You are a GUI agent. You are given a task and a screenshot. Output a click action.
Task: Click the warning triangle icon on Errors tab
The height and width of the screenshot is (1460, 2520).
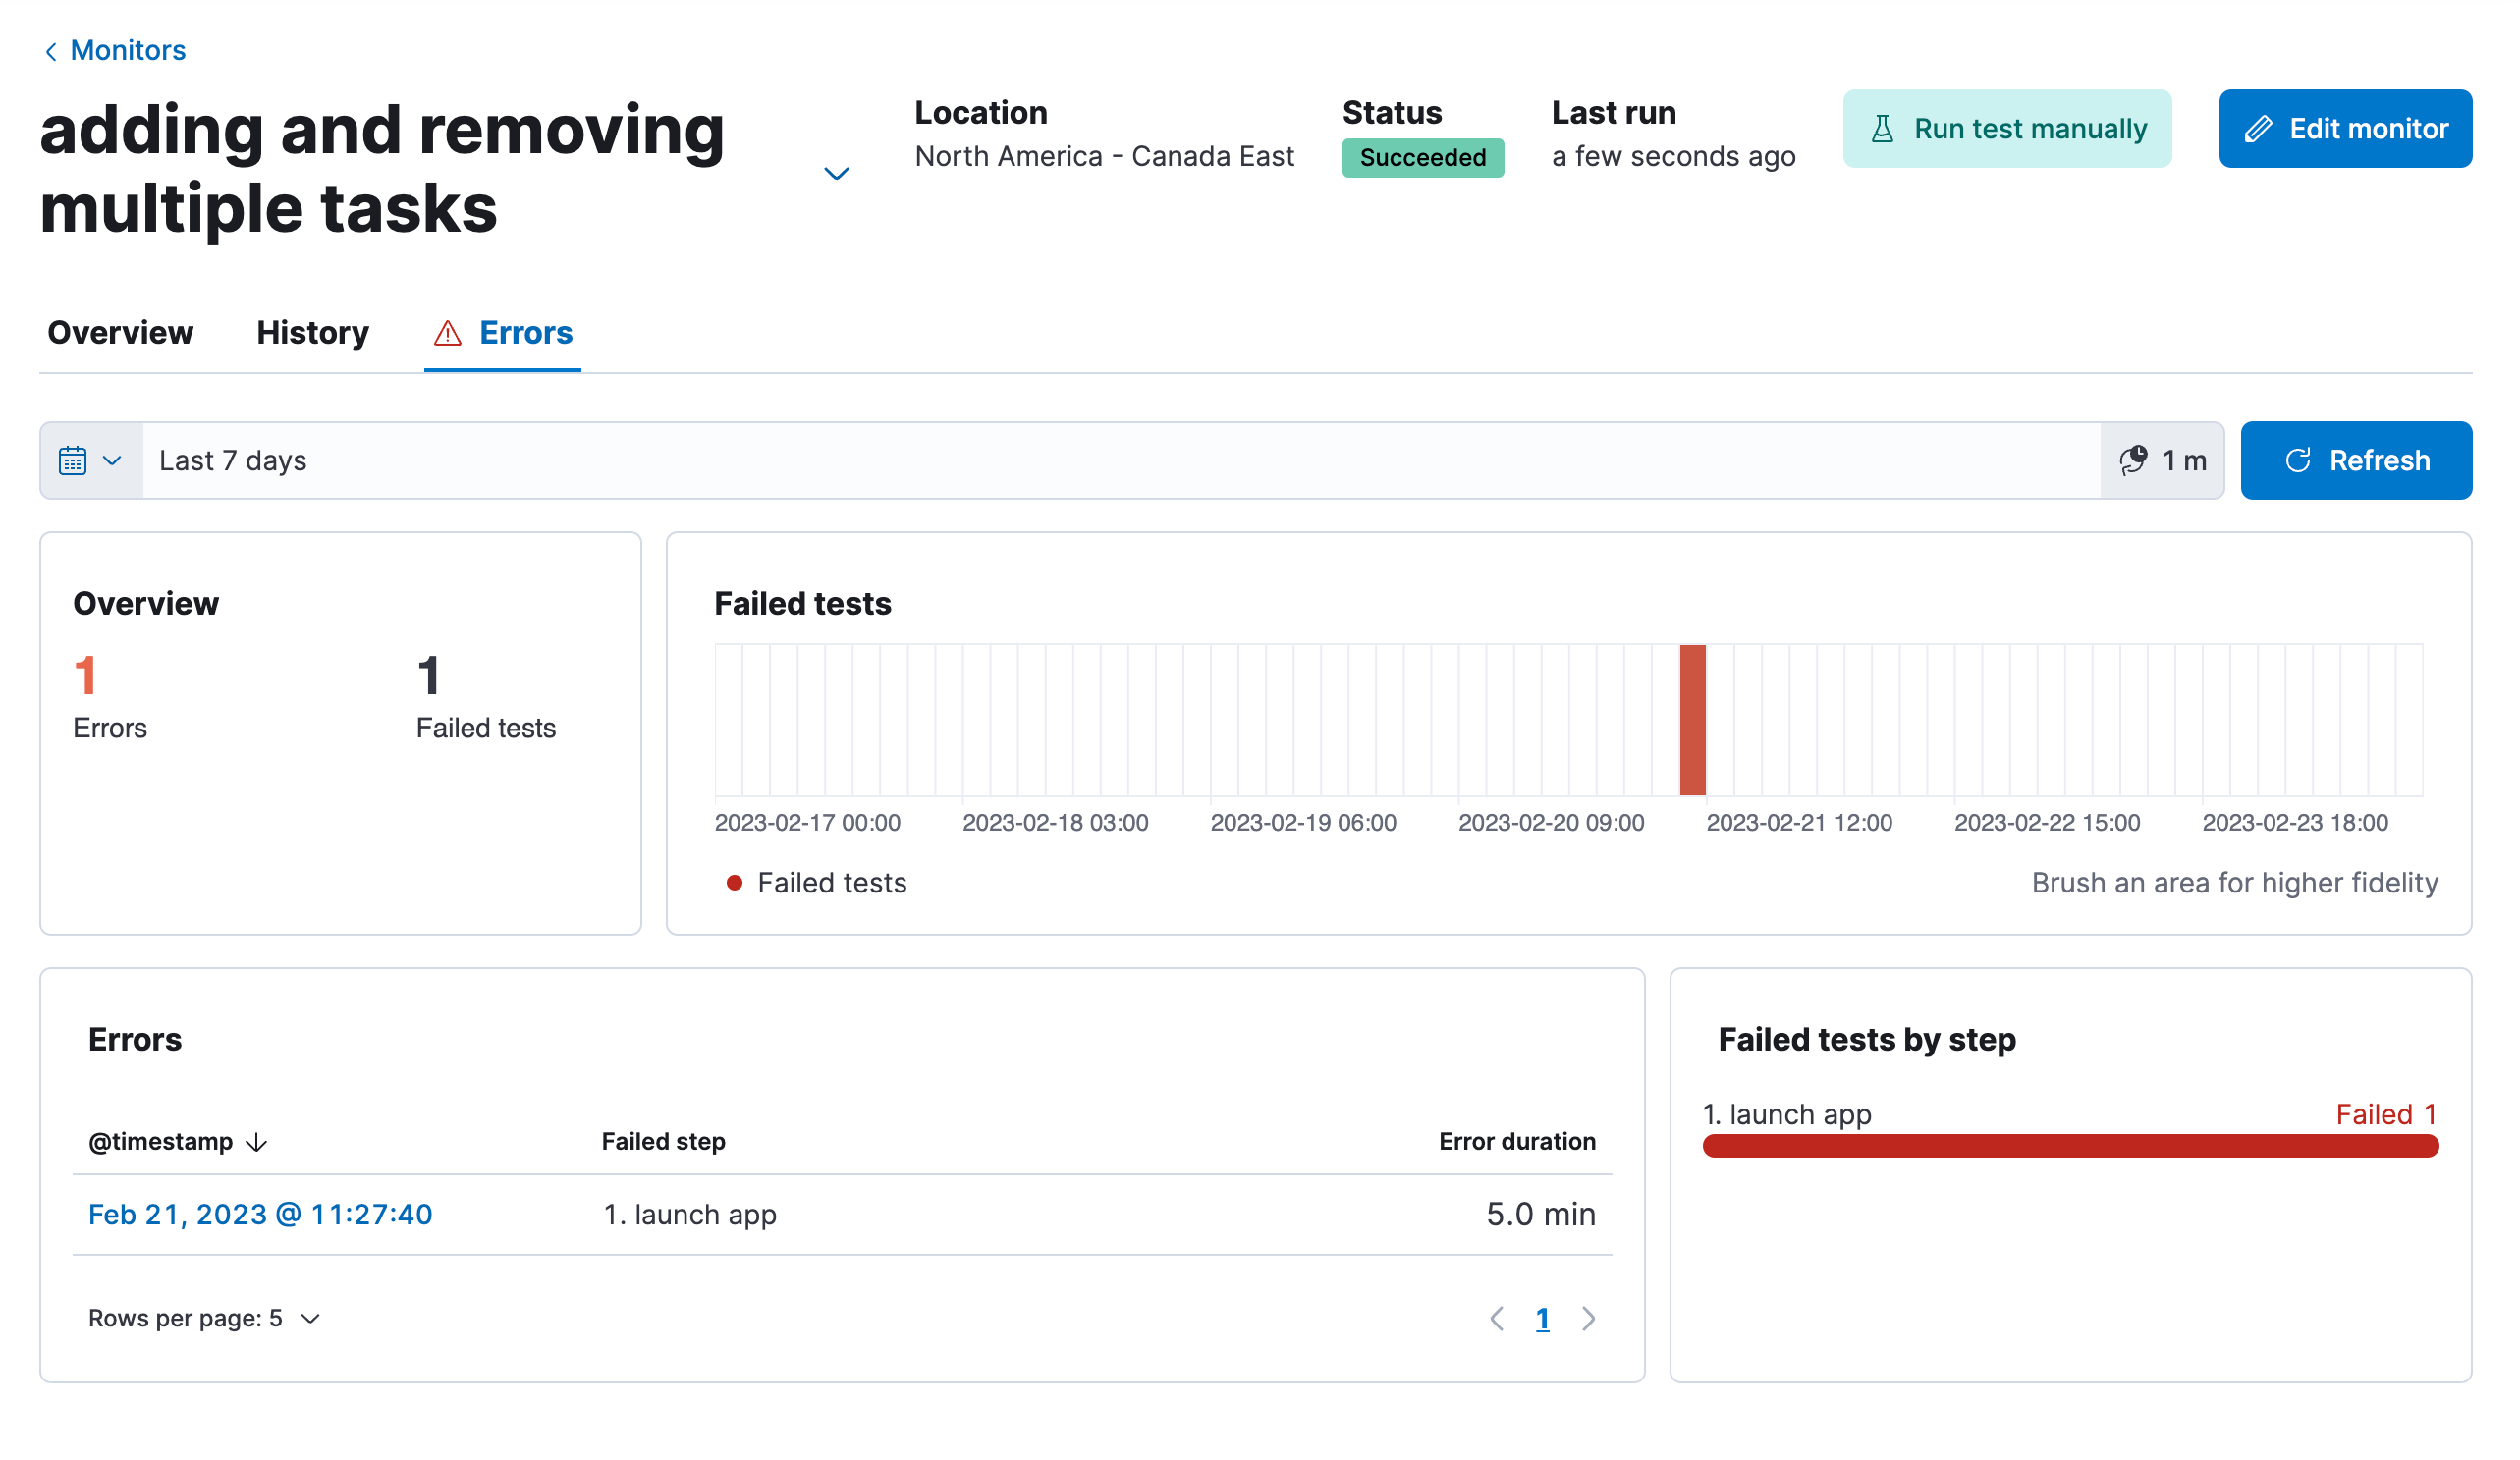(x=447, y=333)
